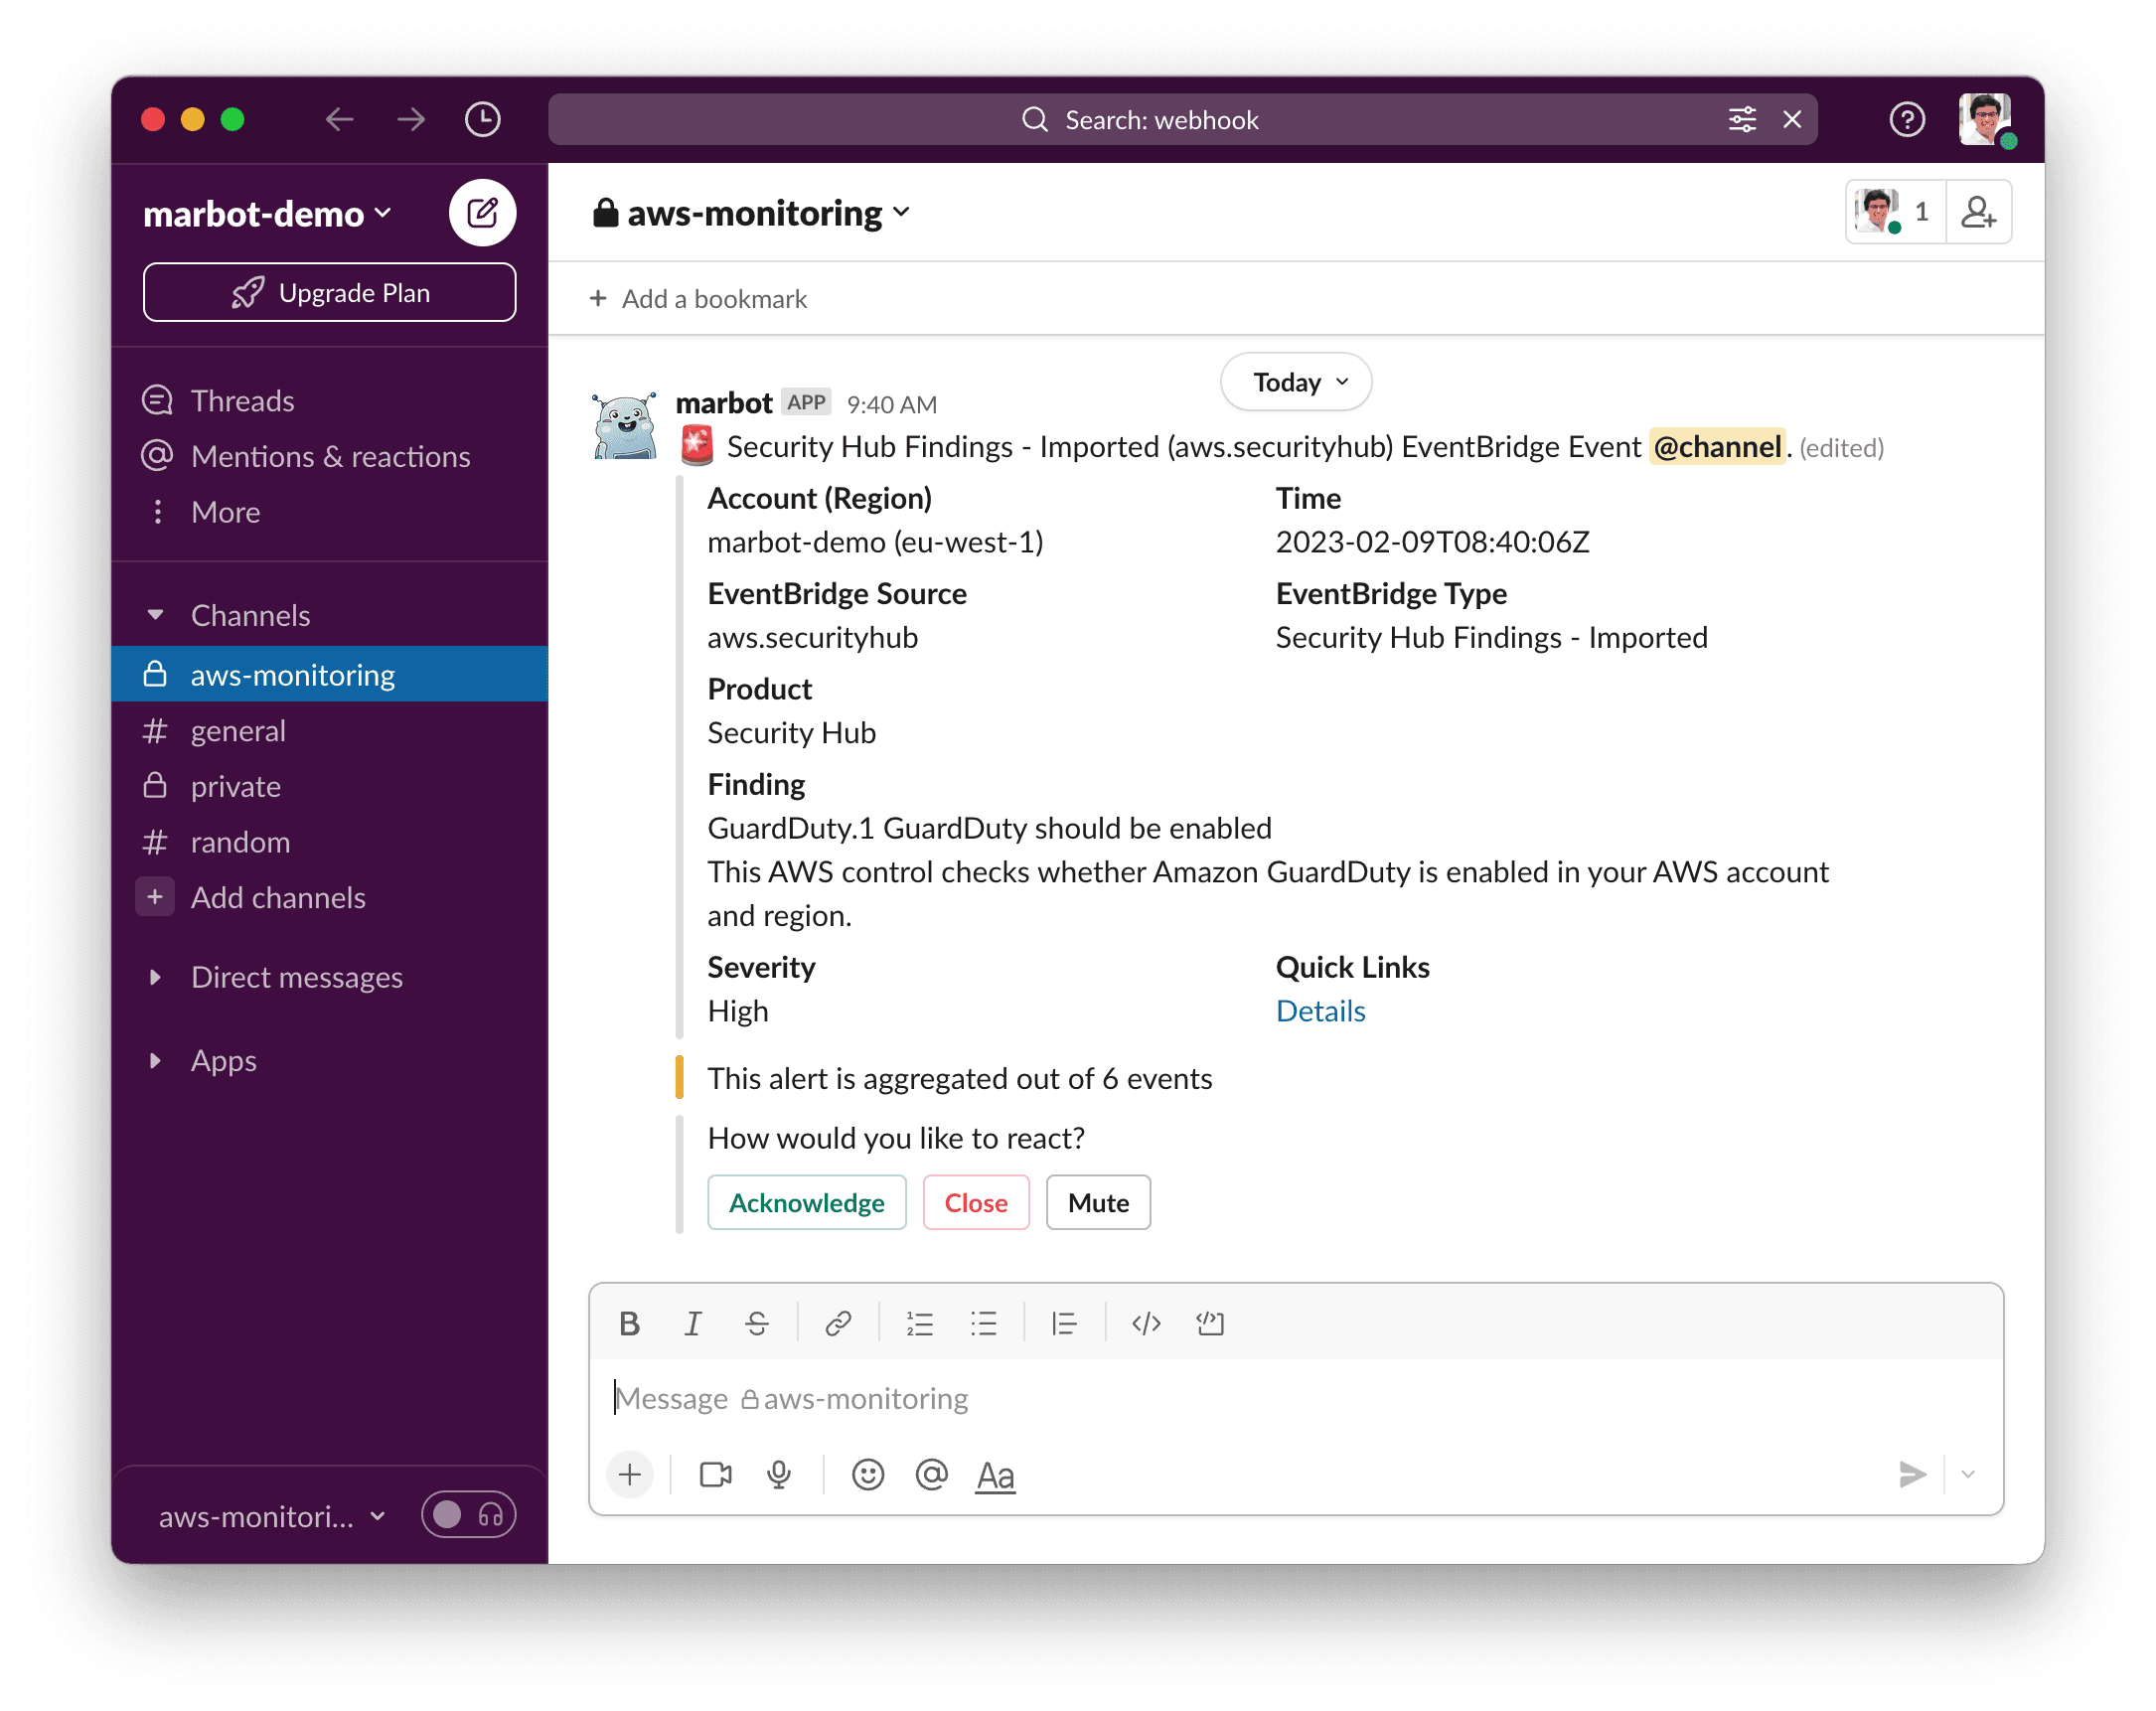Image resolution: width=2156 pixels, height=1711 pixels.
Task: Compose a new message
Action: [482, 212]
